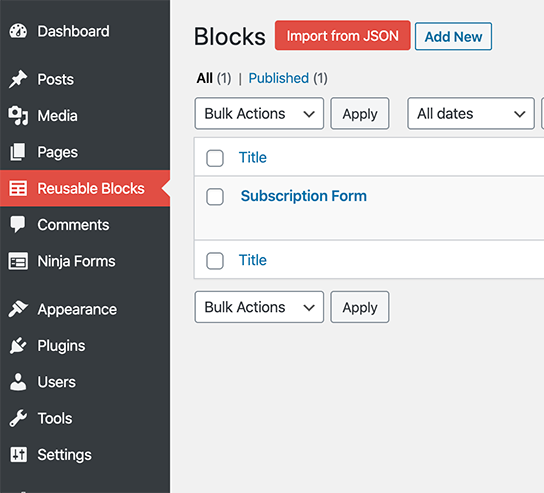Screen dimensions: 544x493
Task: Click the Import from JSON button
Action: (342, 35)
